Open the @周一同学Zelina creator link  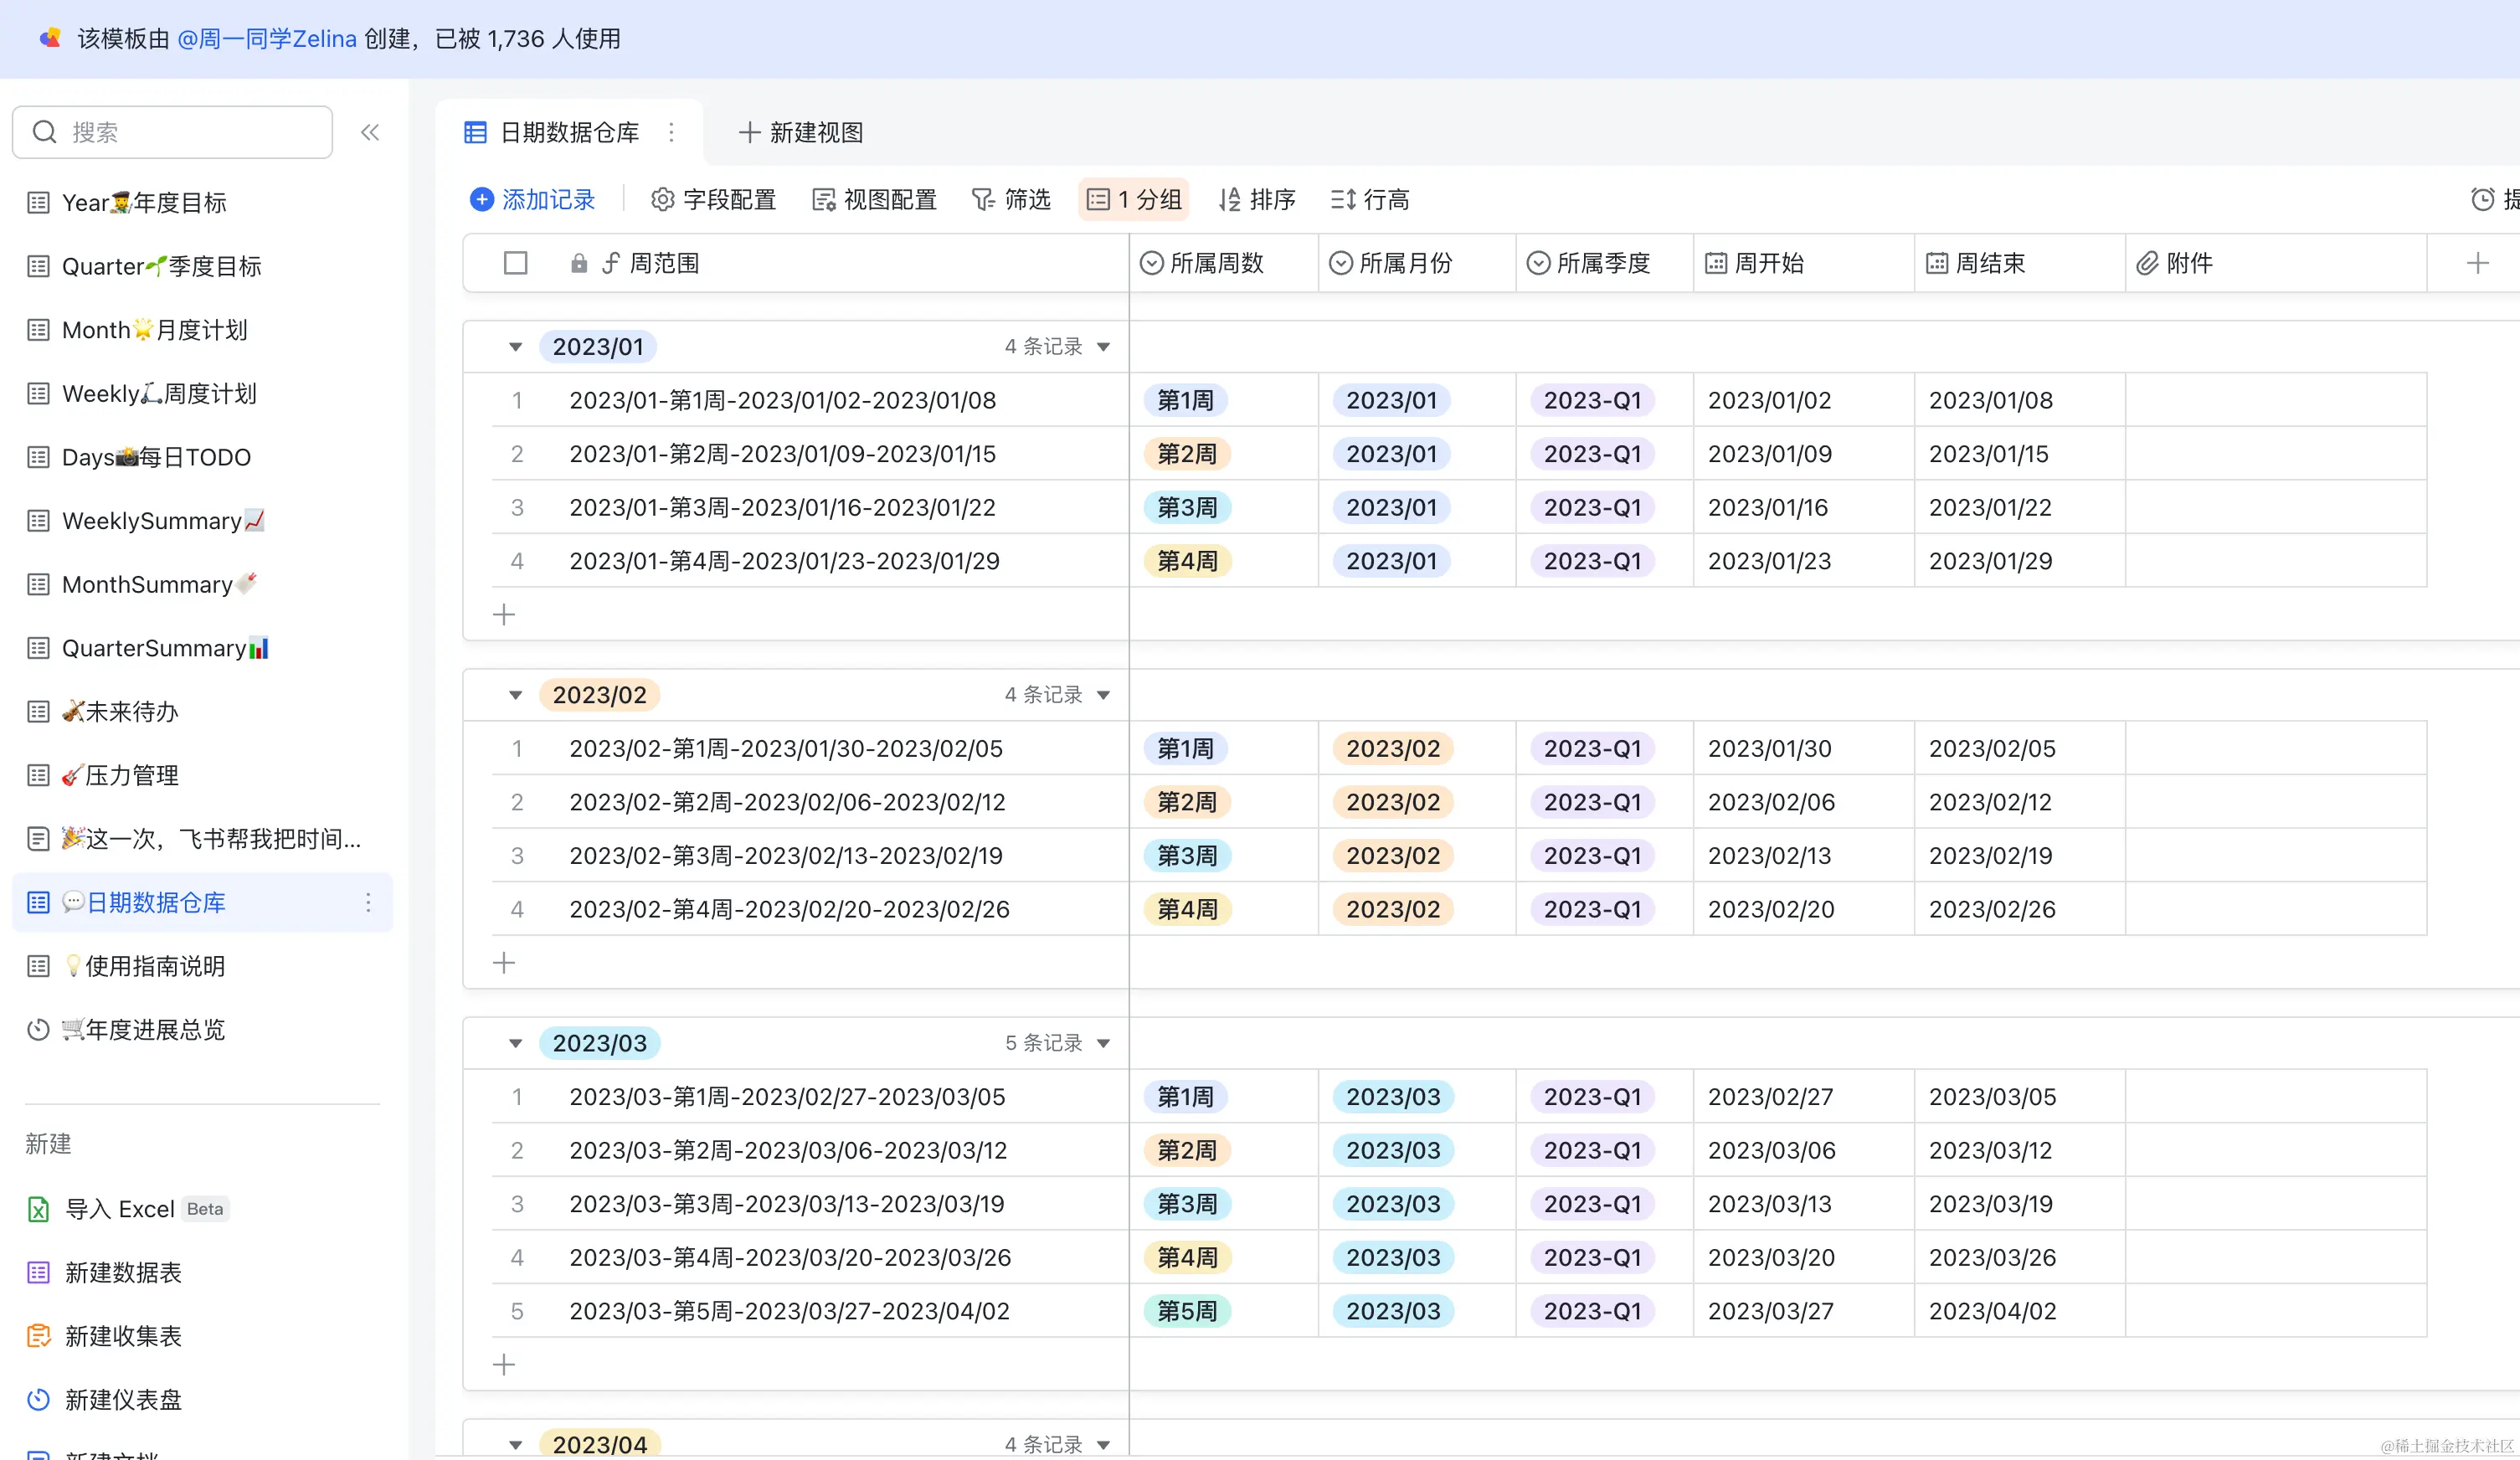(x=266, y=39)
